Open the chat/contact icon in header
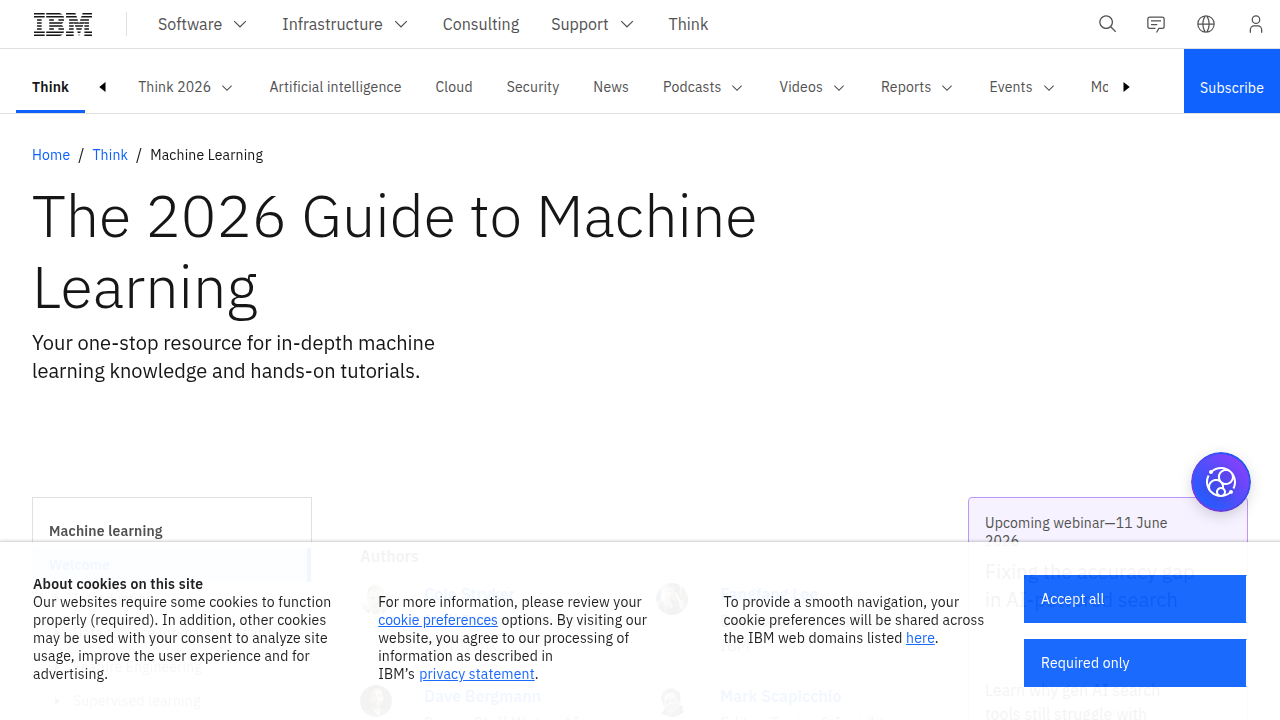Image resolution: width=1280 pixels, height=720 pixels. click(x=1156, y=24)
